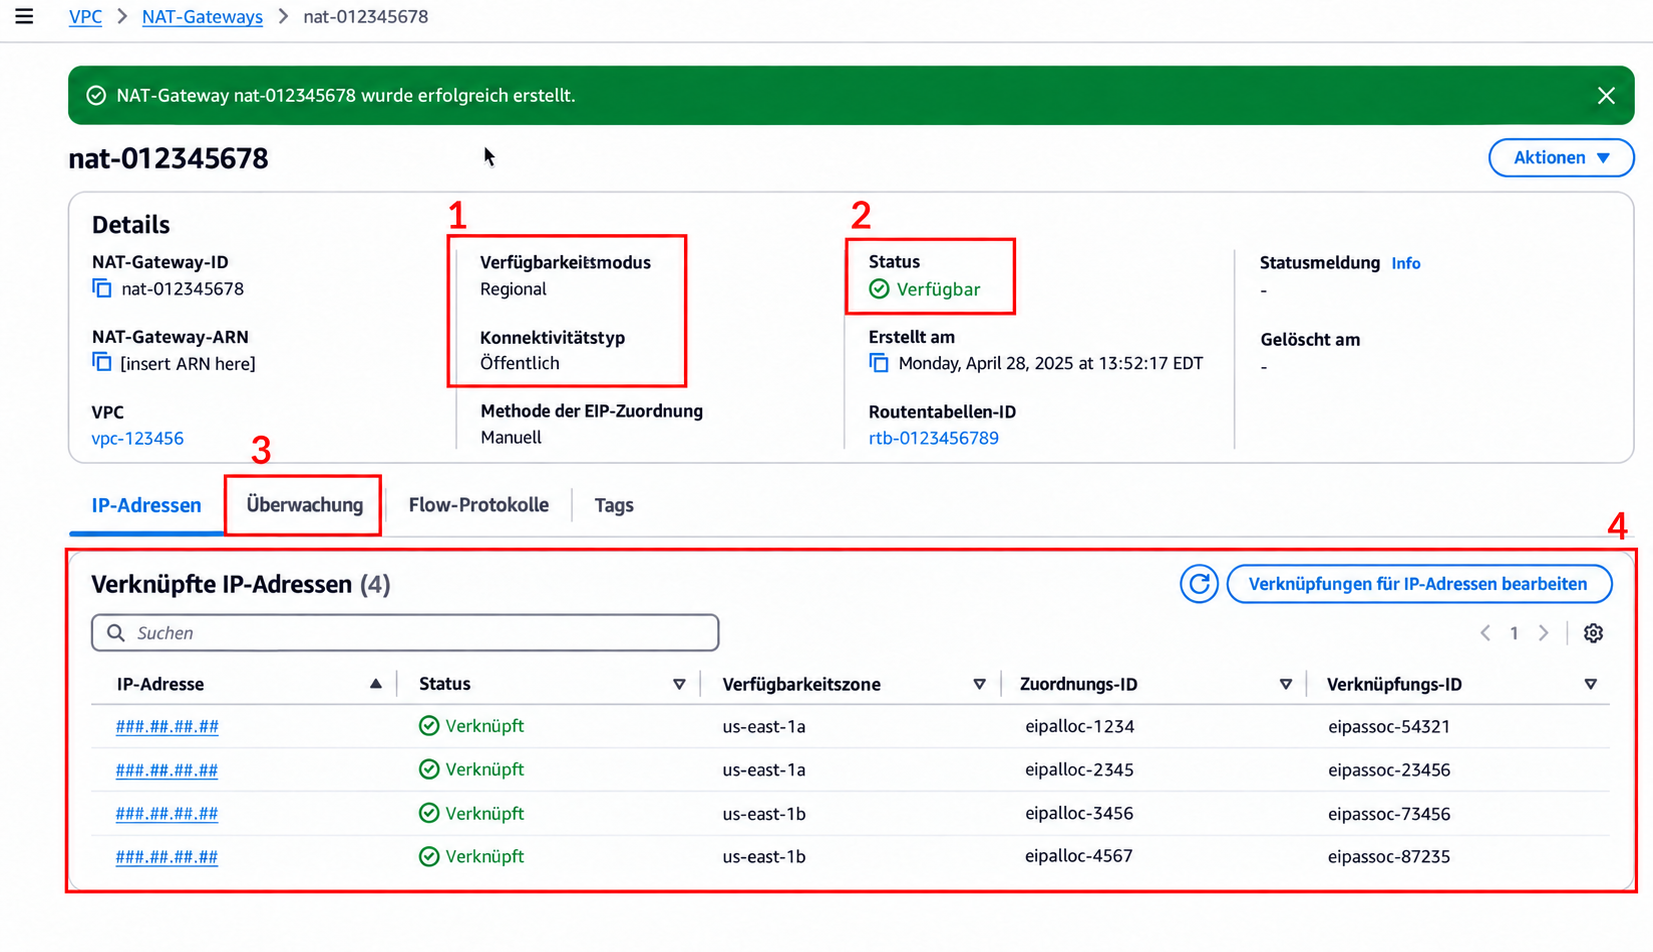Open IP address link for eipalloc-2345
1653x952 pixels.
167,770
